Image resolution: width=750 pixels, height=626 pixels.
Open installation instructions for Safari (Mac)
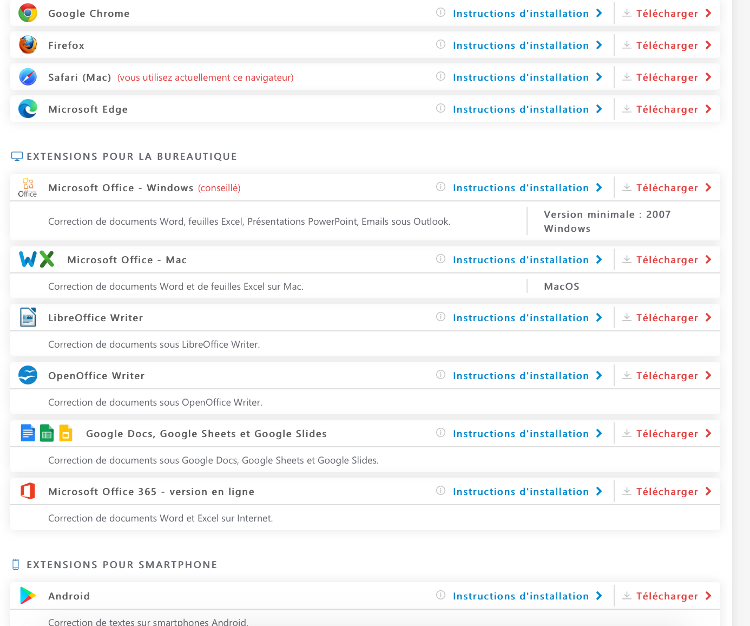(x=527, y=77)
